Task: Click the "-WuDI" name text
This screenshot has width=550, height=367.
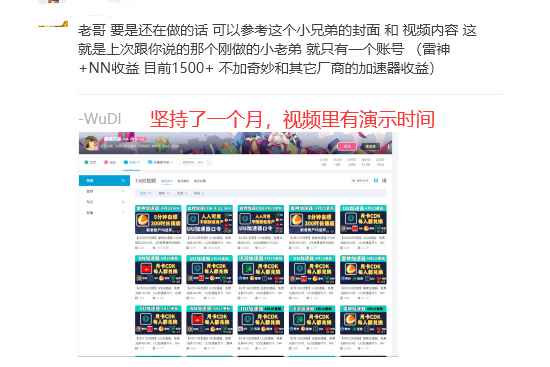Action: [x=100, y=119]
